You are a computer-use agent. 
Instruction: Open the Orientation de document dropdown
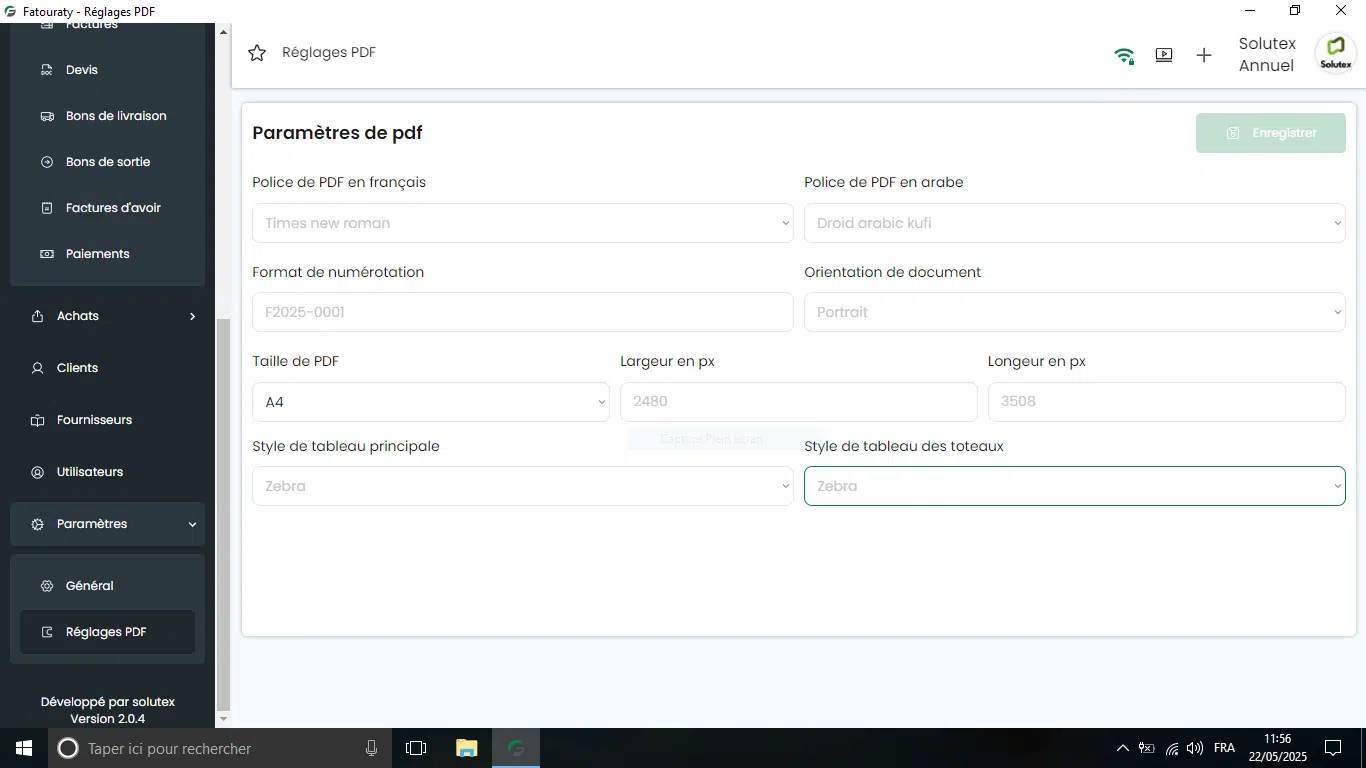pyautogui.click(x=1074, y=312)
